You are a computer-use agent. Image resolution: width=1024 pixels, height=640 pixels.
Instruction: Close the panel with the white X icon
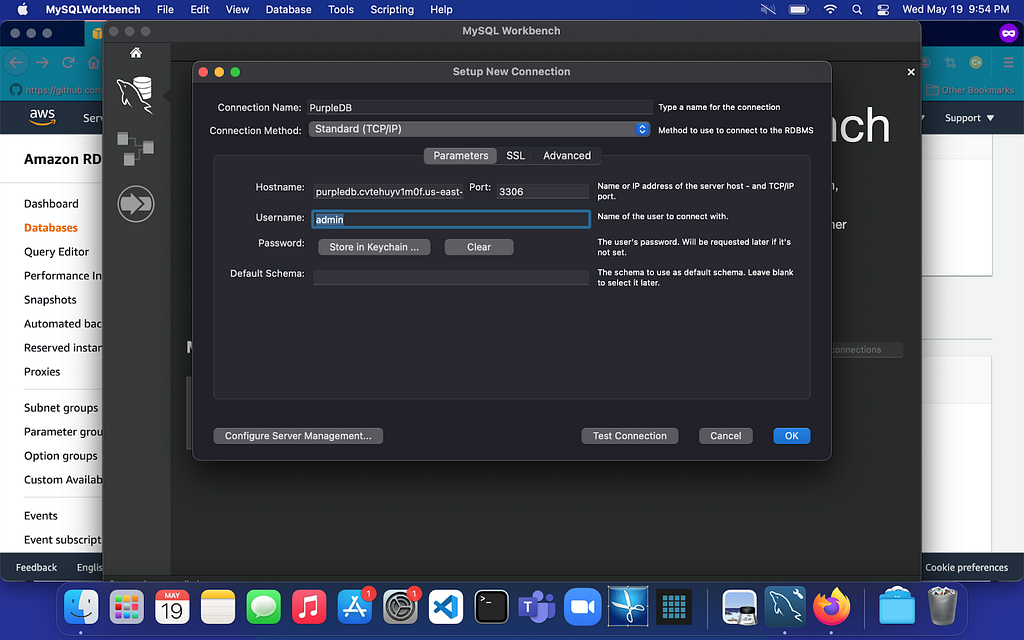click(x=911, y=72)
